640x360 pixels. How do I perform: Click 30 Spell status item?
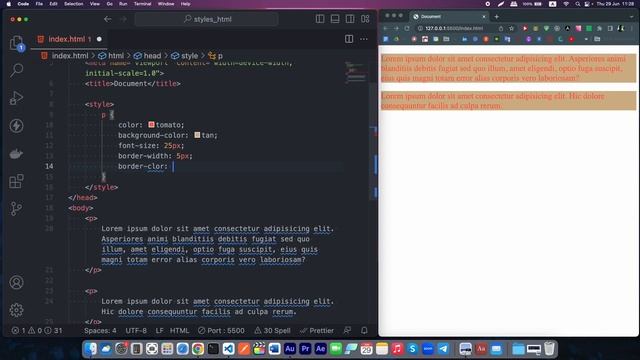(272, 330)
